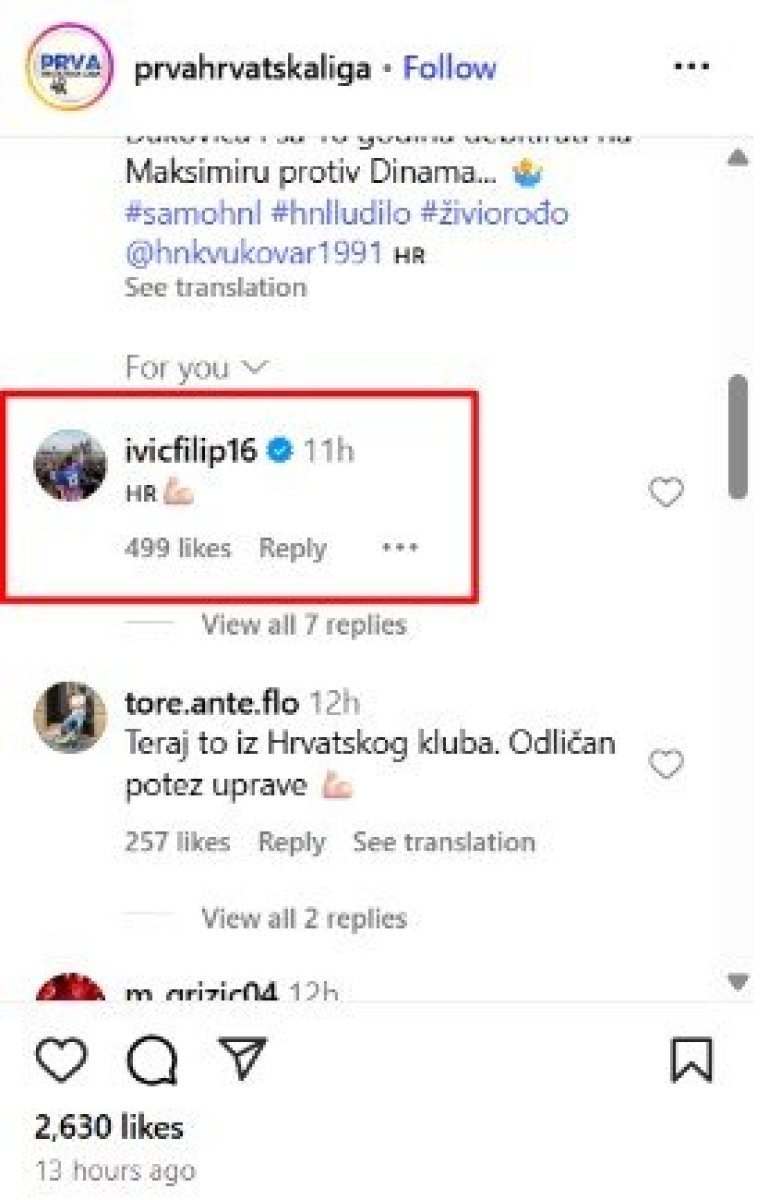
Task: Click See translation under the caption
Action: point(215,288)
